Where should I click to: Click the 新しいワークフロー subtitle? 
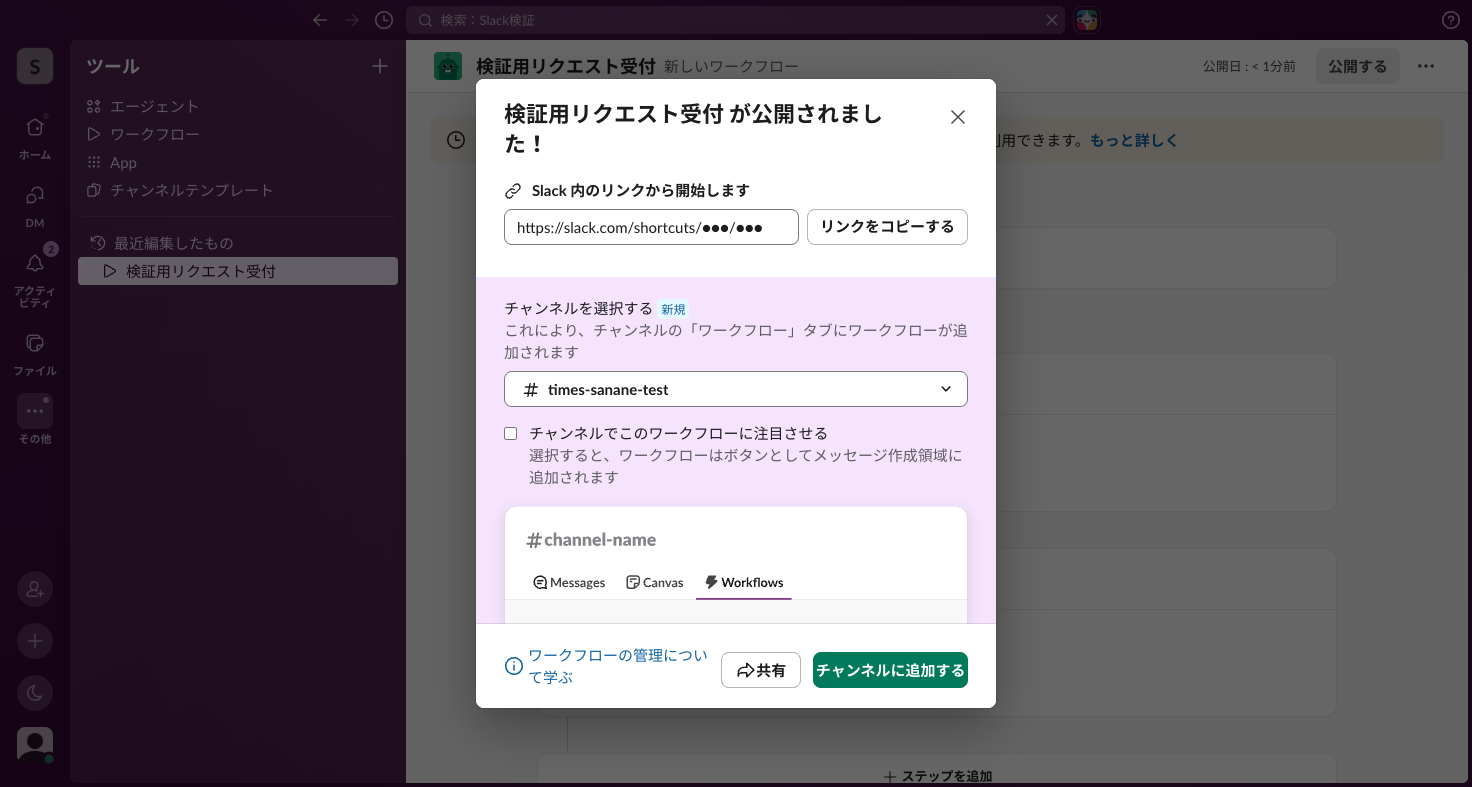pos(731,66)
